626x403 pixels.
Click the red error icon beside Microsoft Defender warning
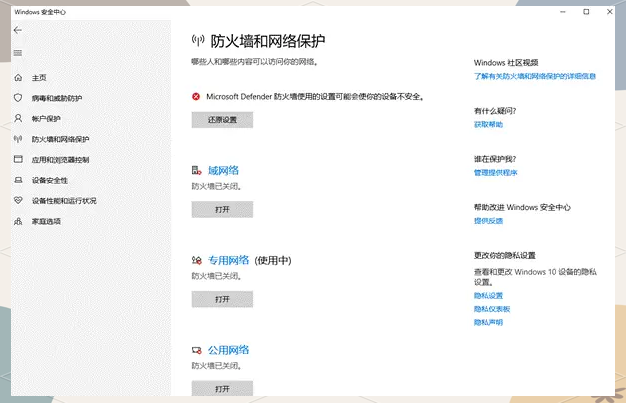(x=196, y=96)
